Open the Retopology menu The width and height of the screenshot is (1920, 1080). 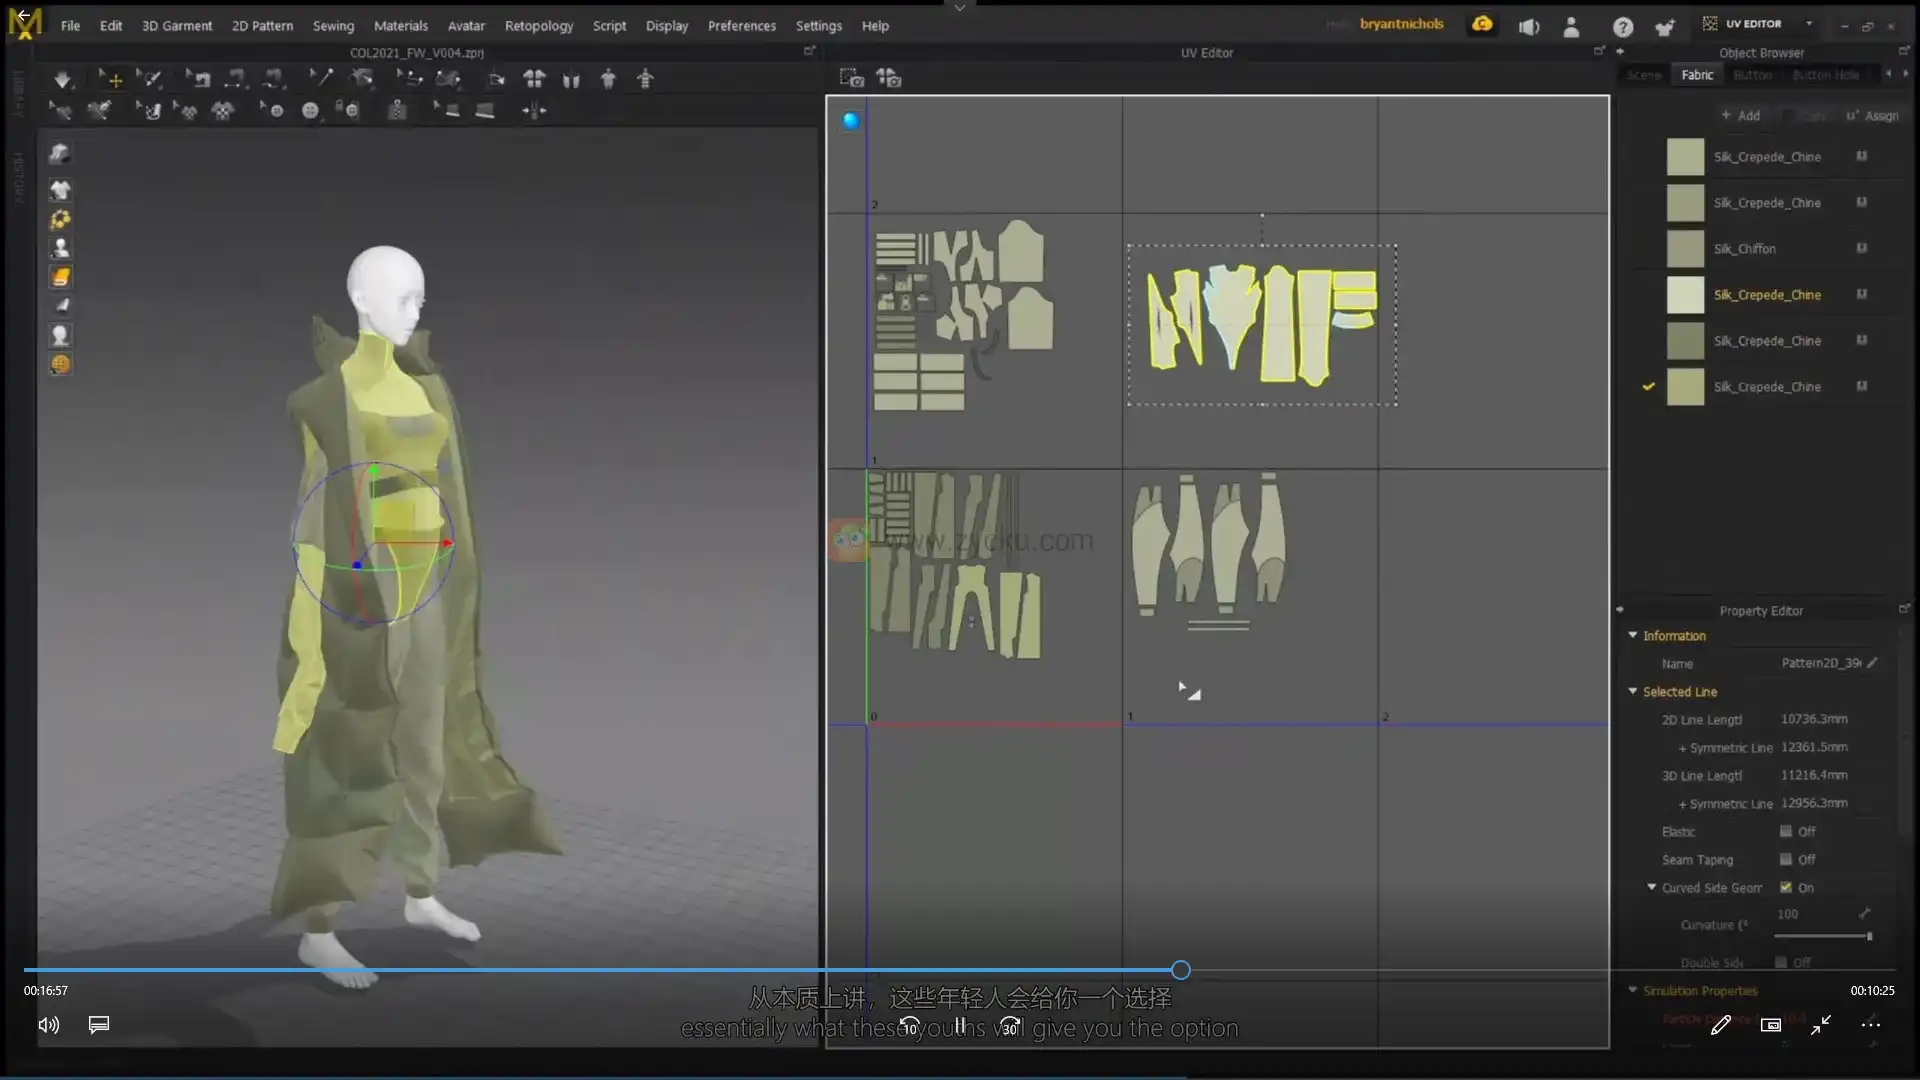pyautogui.click(x=538, y=26)
